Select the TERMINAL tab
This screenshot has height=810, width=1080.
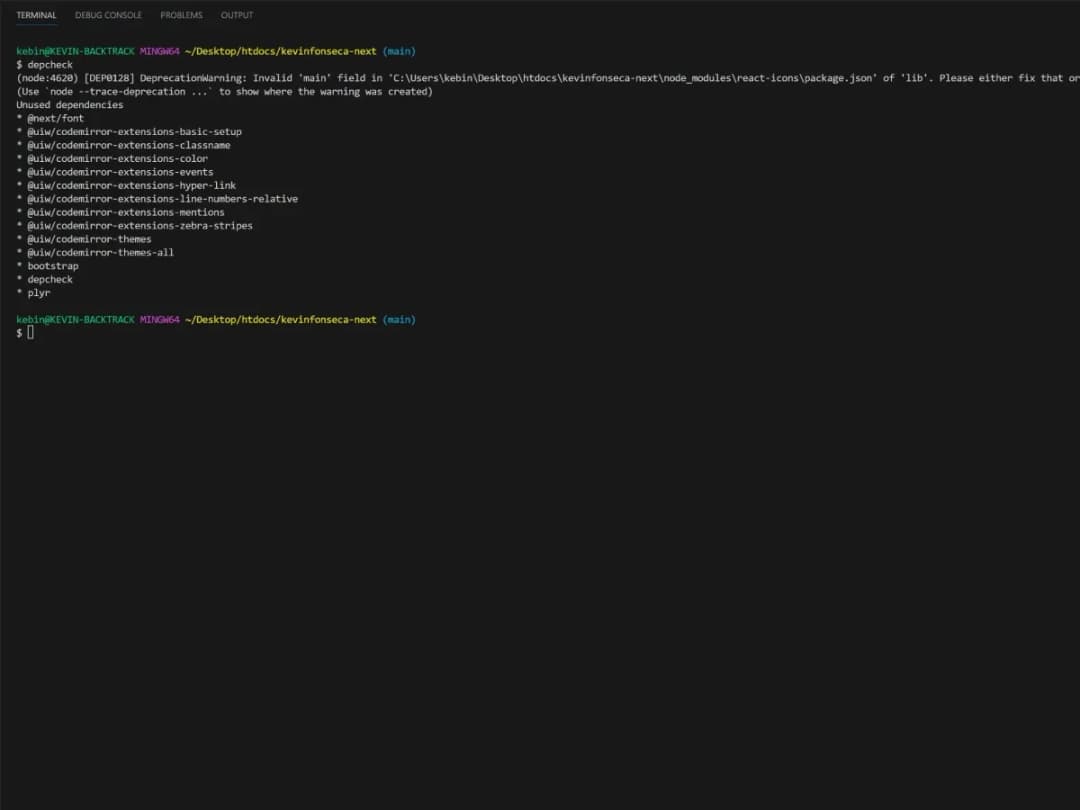pos(36,14)
